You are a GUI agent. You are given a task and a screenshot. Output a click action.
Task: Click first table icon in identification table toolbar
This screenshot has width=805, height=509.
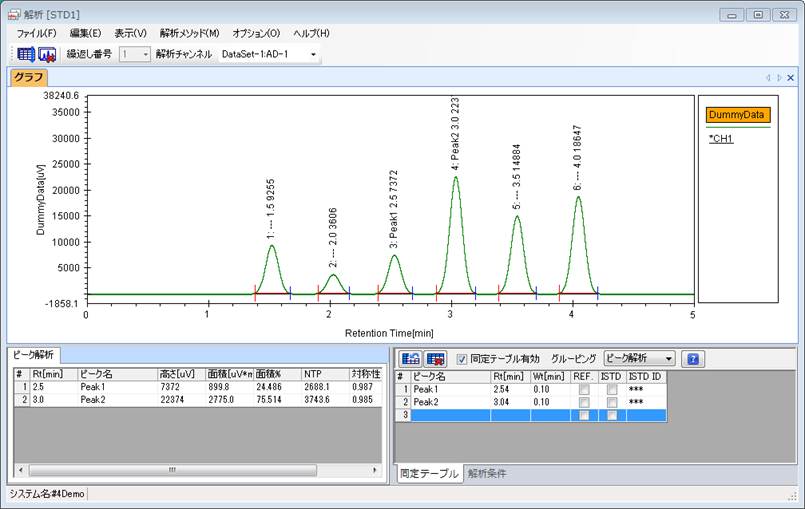[410, 358]
